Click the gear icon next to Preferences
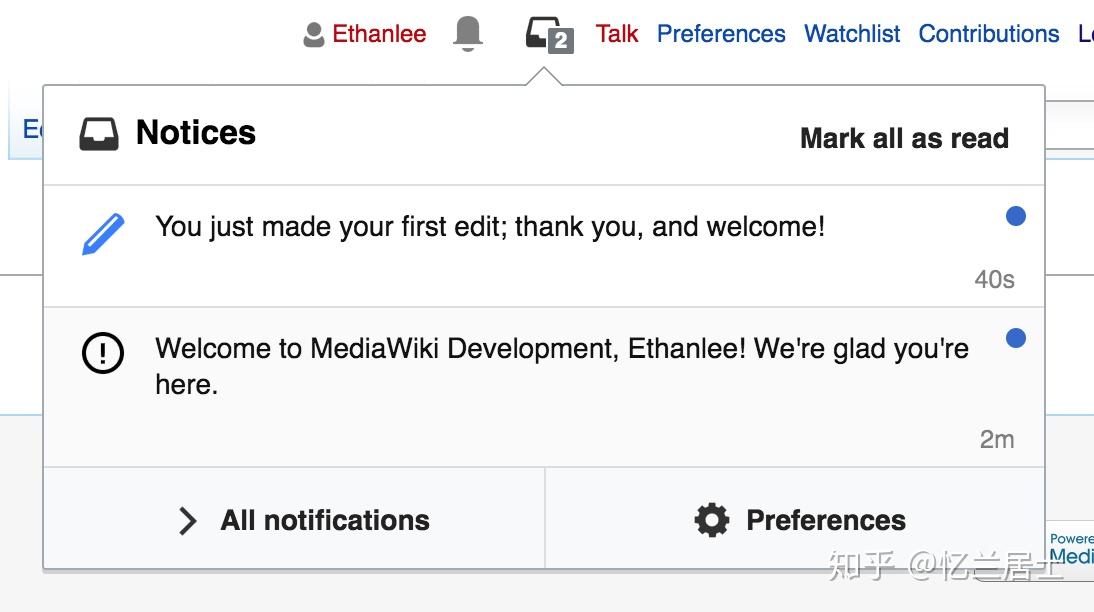The image size is (1094, 612). (712, 520)
